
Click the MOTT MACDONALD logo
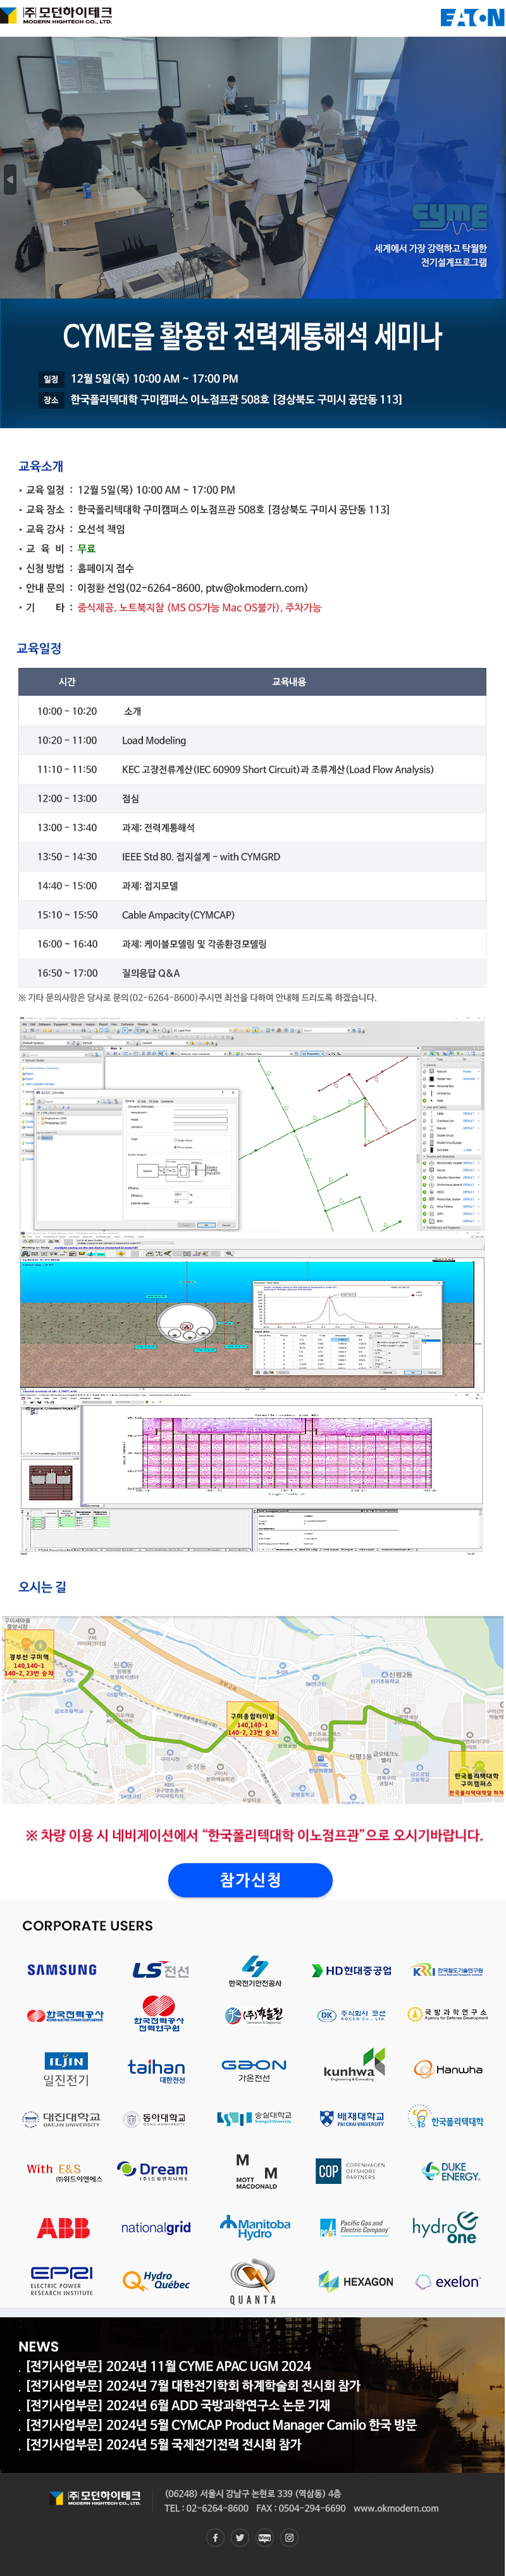(256, 2171)
